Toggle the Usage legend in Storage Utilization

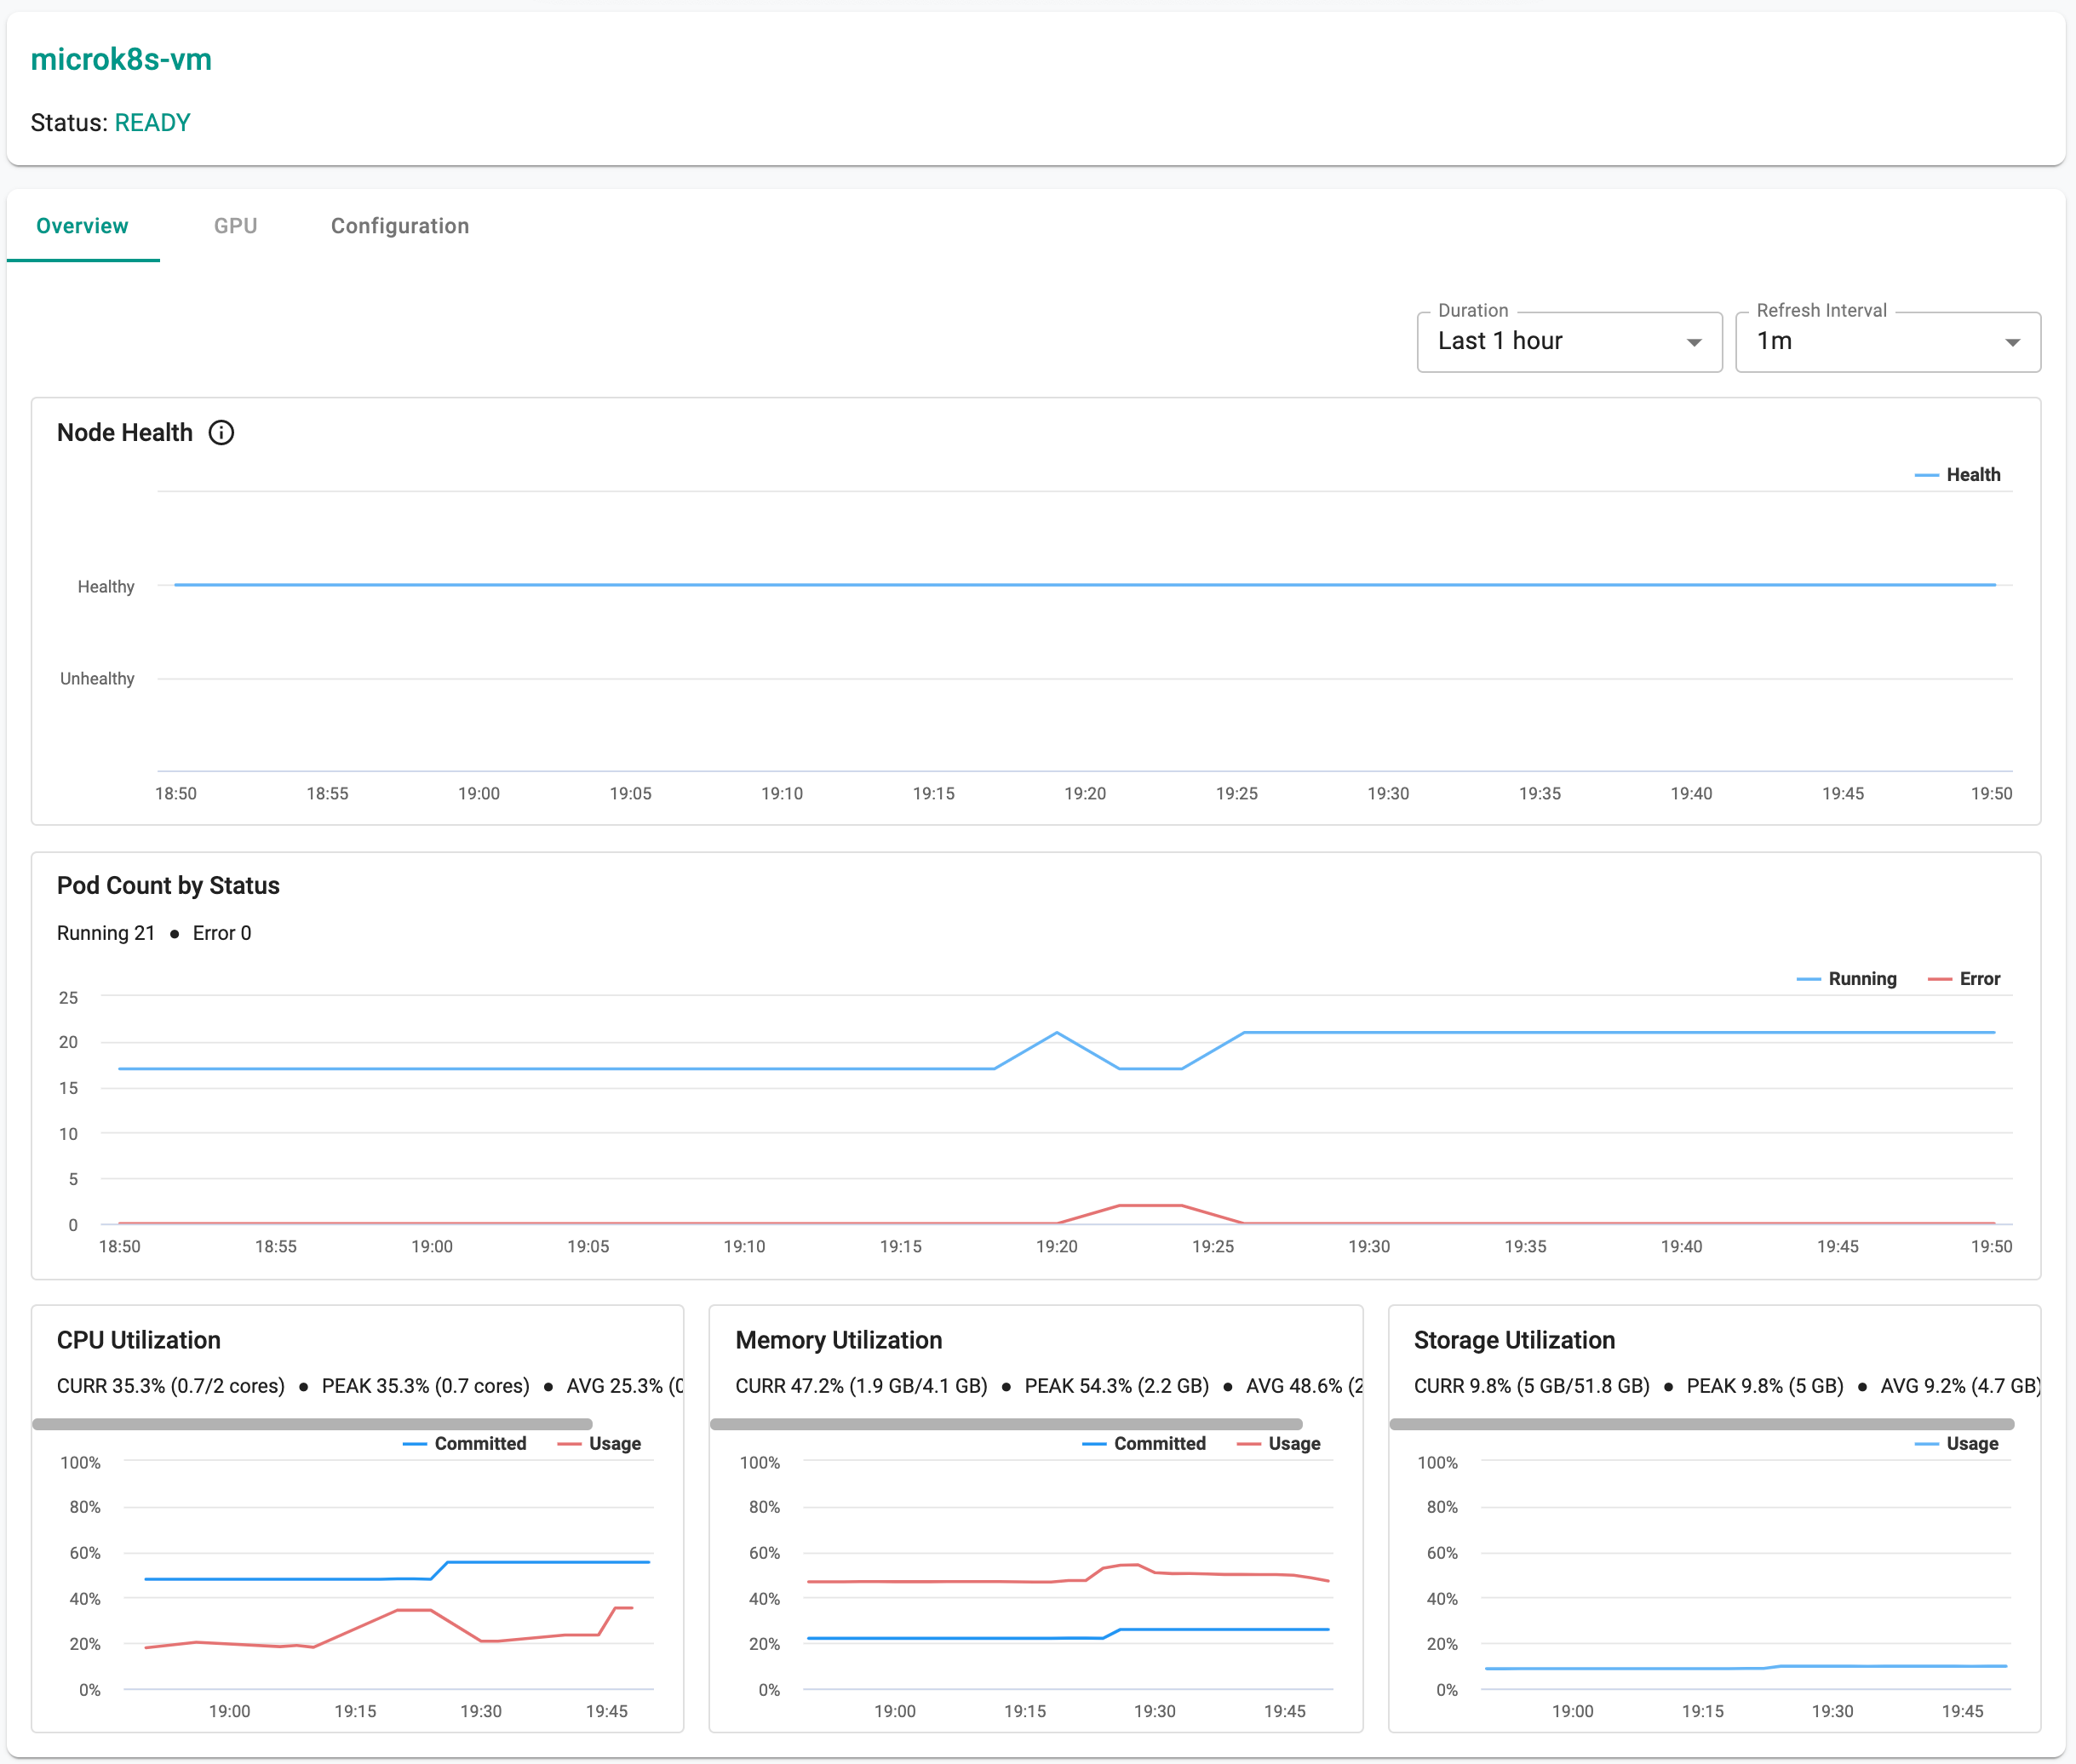tap(1956, 1443)
